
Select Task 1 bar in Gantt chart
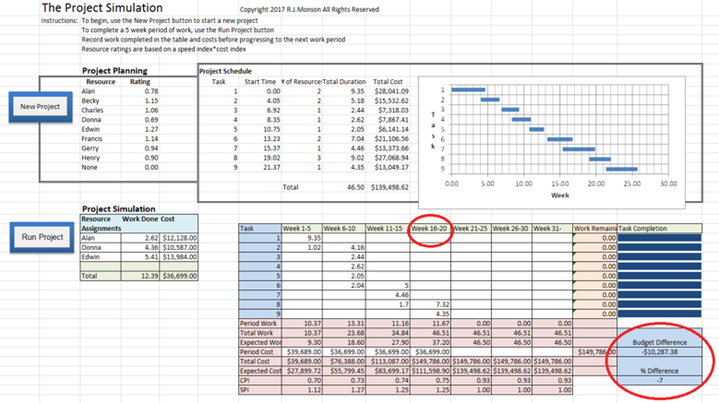click(468, 90)
